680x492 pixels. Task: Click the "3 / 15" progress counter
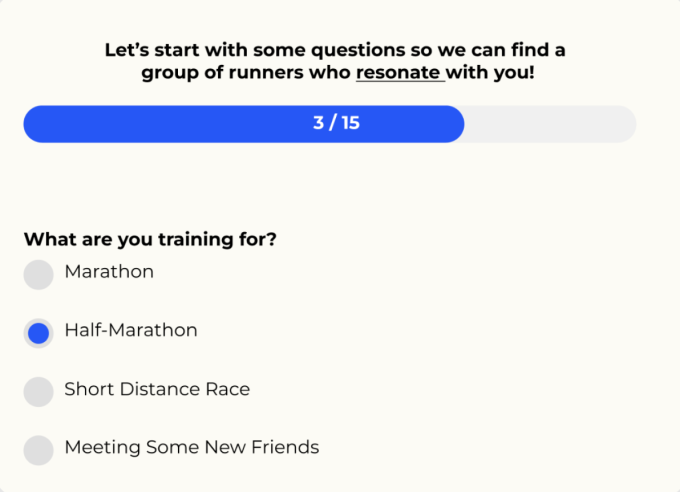click(336, 124)
